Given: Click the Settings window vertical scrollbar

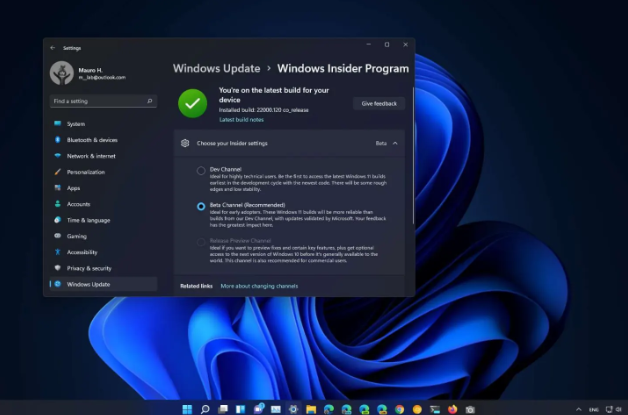Looking at the screenshot, I should coord(413,155).
